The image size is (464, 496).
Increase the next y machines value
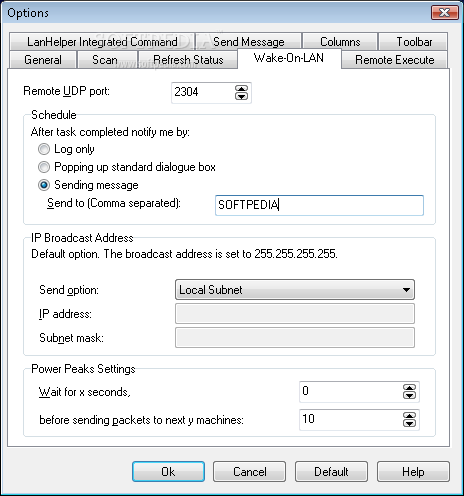(x=409, y=416)
